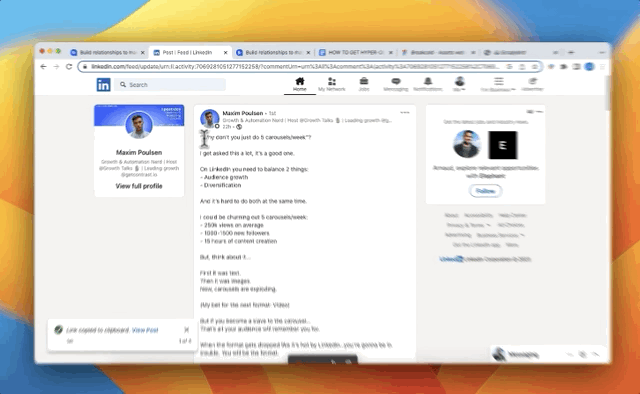Click post author avatar thumbnail

[x=209, y=119]
